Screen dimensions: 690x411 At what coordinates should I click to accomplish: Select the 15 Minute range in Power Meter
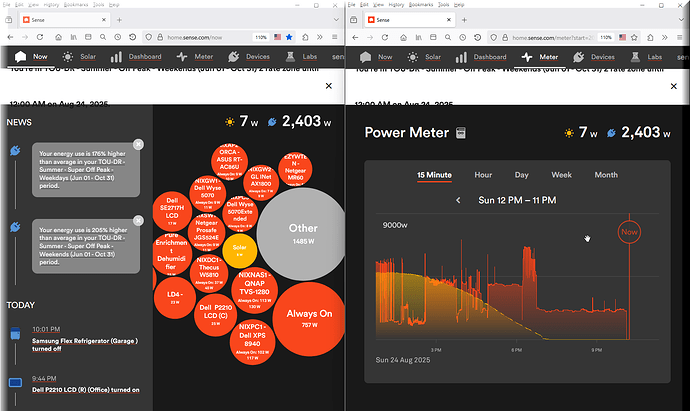point(434,175)
